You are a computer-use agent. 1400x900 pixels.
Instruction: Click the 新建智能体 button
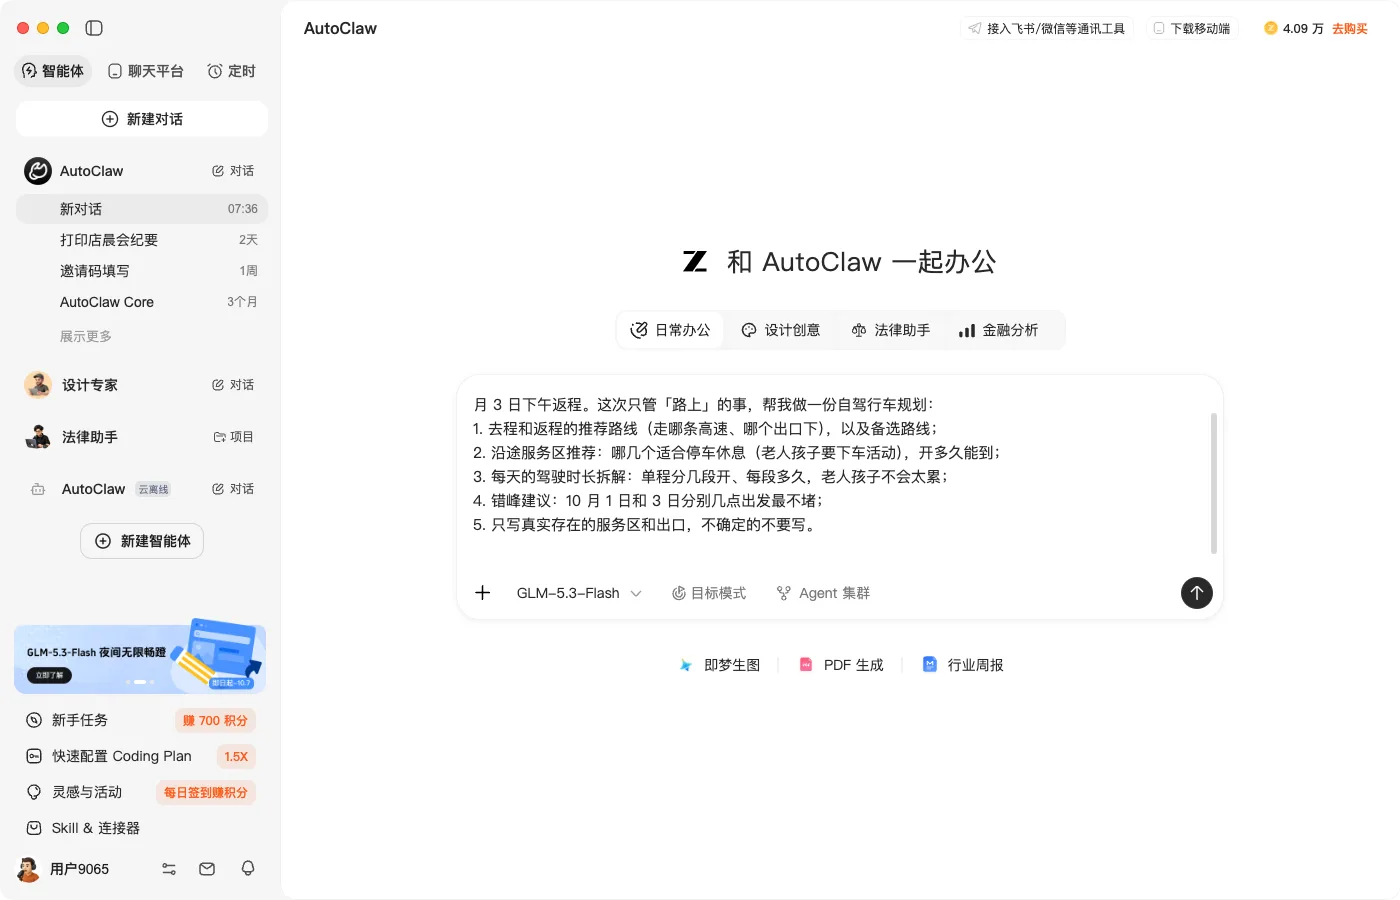point(142,541)
